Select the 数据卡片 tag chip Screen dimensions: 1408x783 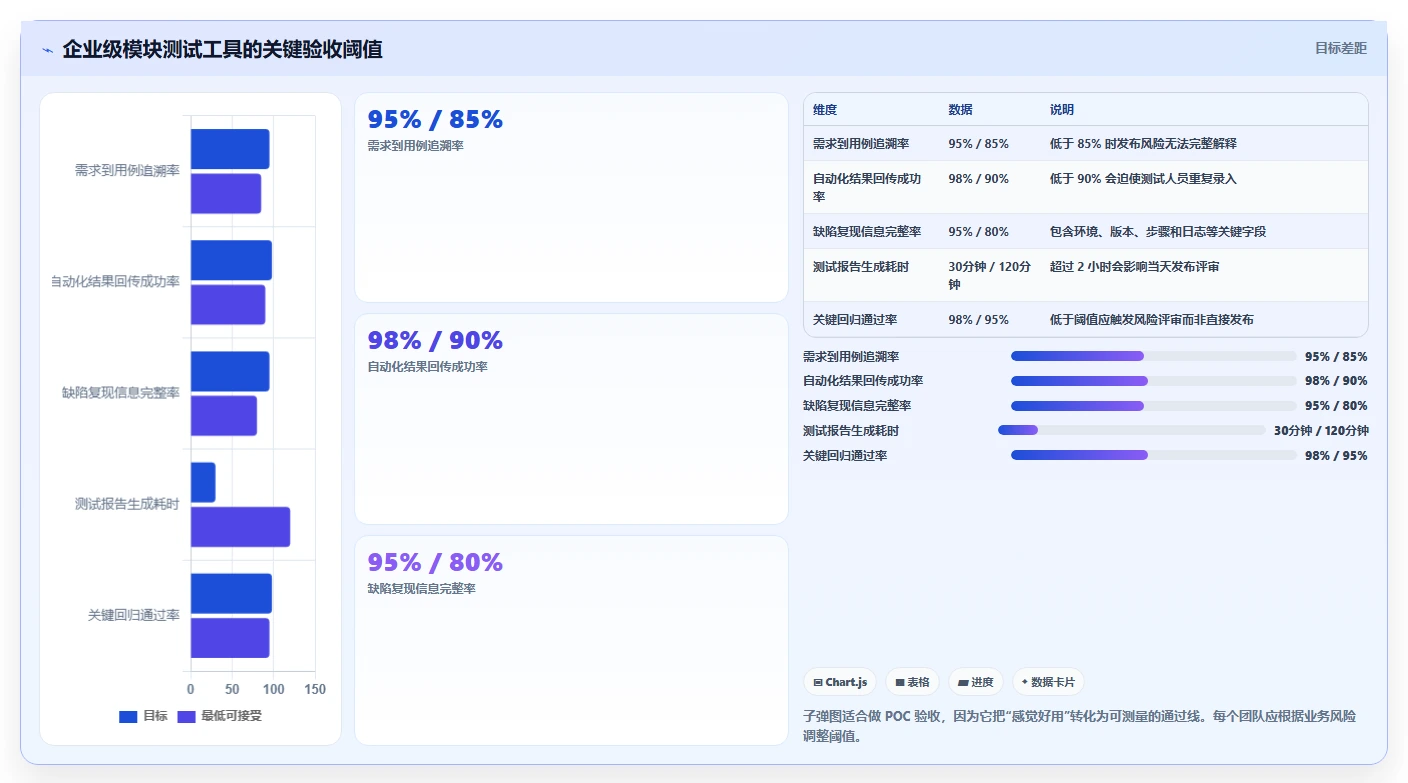1048,682
